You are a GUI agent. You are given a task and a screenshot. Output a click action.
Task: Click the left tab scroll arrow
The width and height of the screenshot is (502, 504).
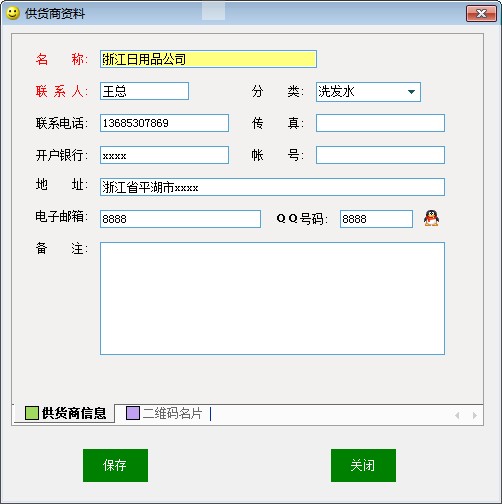click(x=457, y=415)
